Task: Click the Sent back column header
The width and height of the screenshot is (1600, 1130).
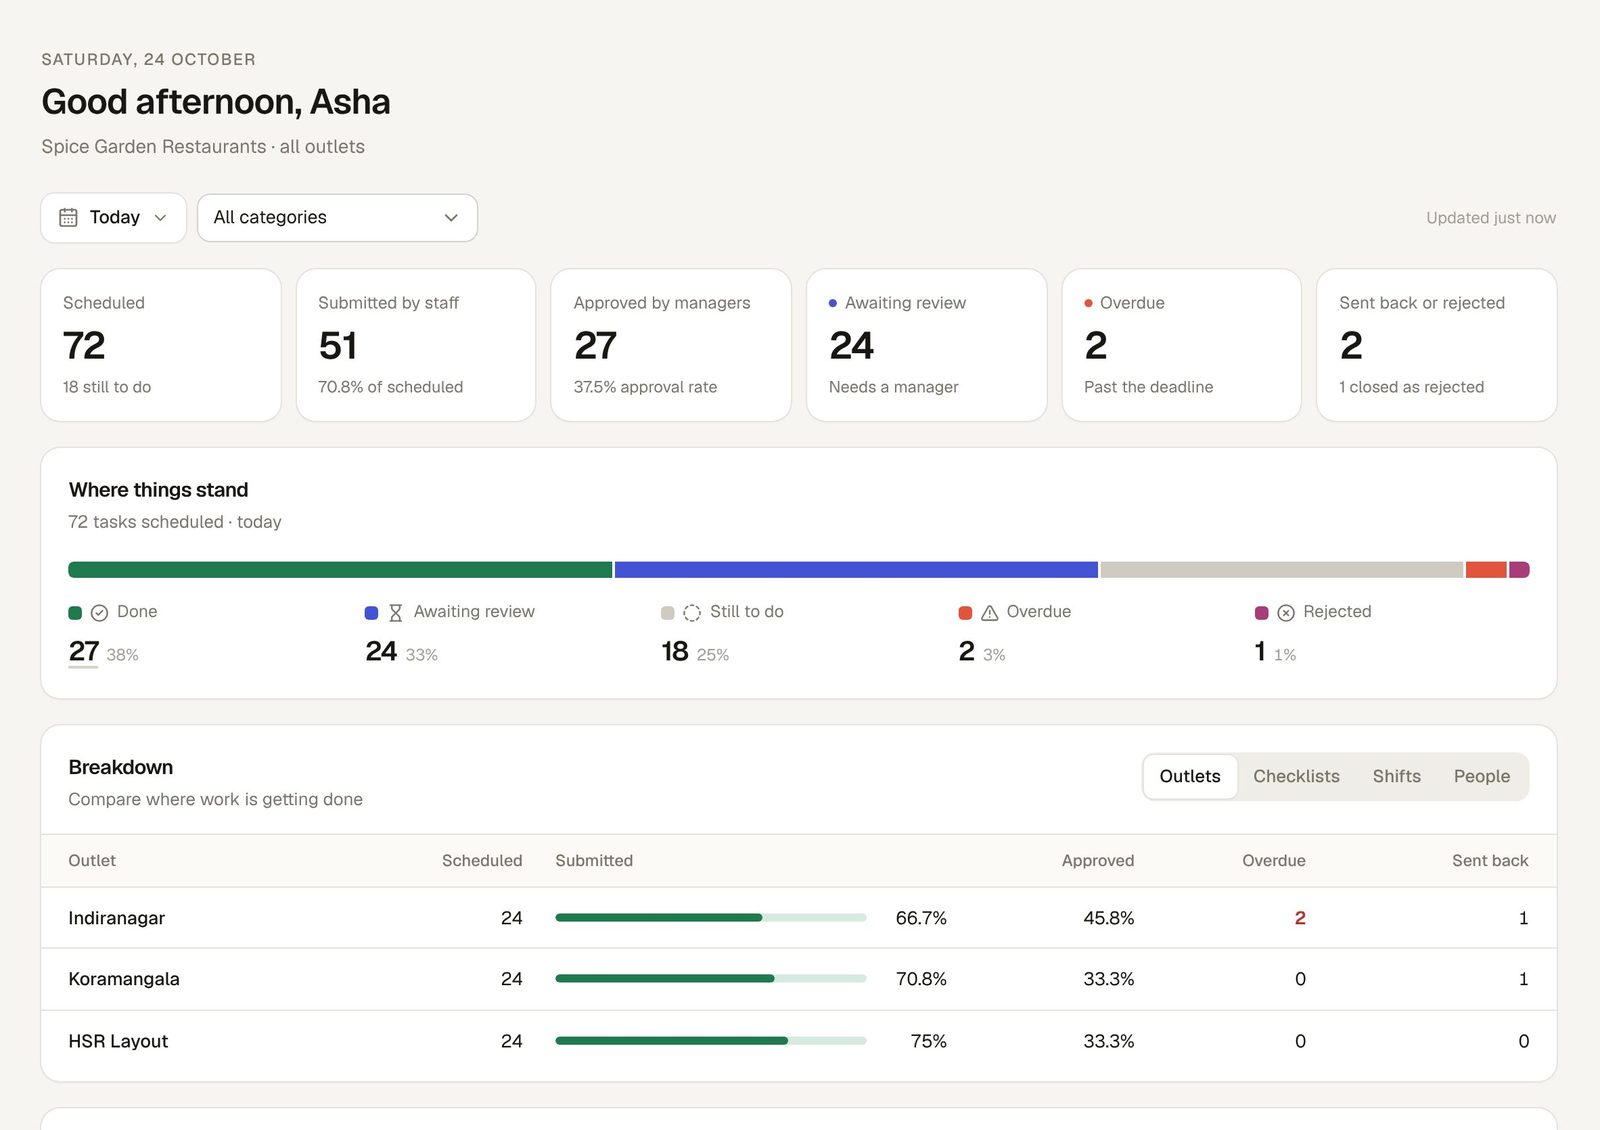Action: click(x=1490, y=861)
